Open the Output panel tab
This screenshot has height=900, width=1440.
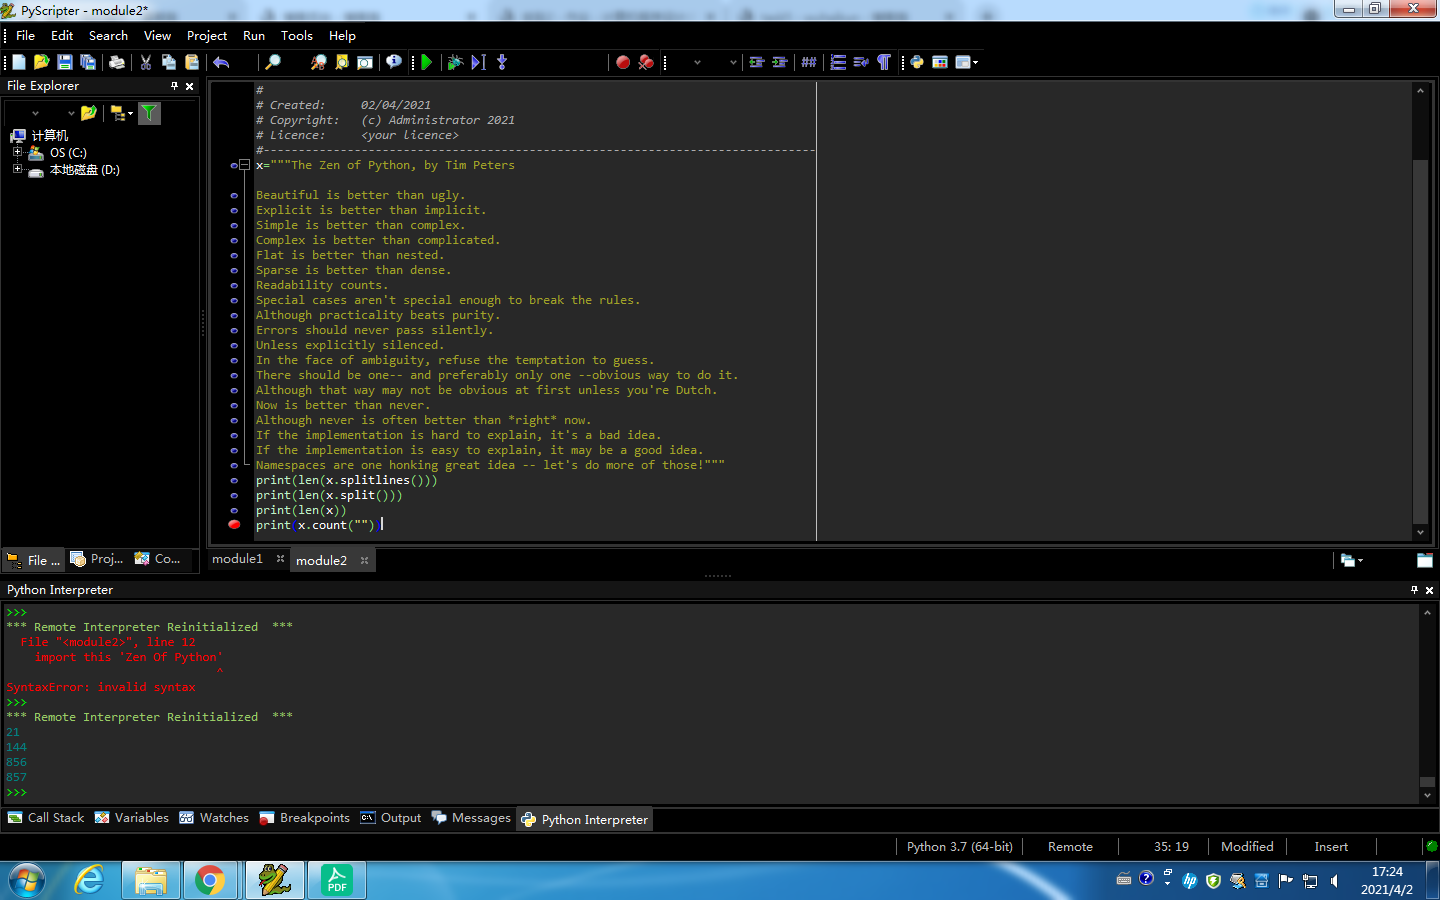tap(391, 818)
